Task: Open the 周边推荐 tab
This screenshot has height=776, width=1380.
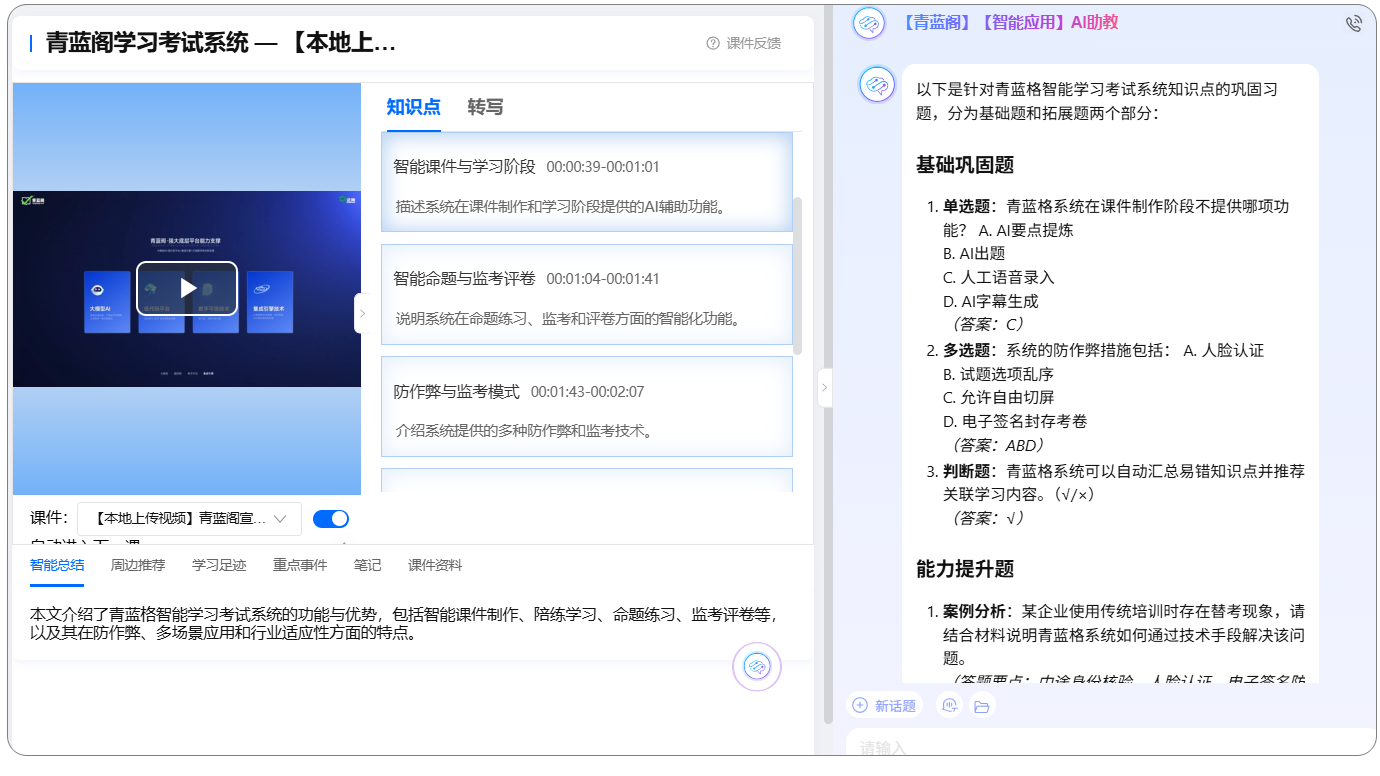Action: [138, 565]
